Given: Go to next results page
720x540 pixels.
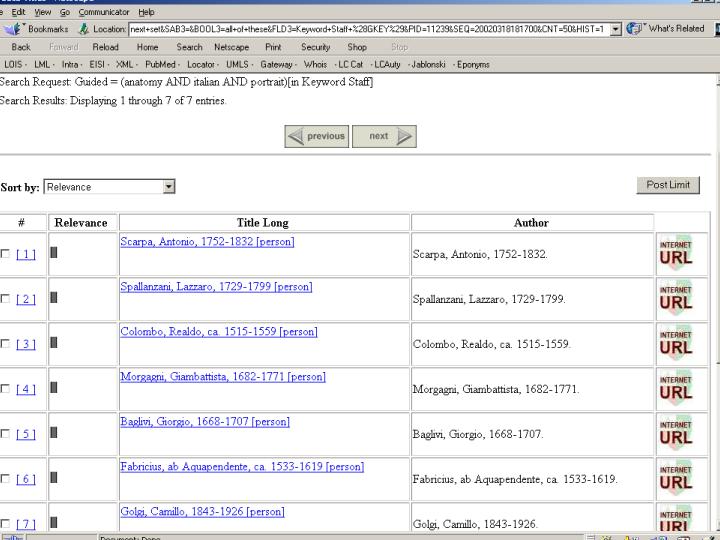Looking at the screenshot, I should click(385, 136).
